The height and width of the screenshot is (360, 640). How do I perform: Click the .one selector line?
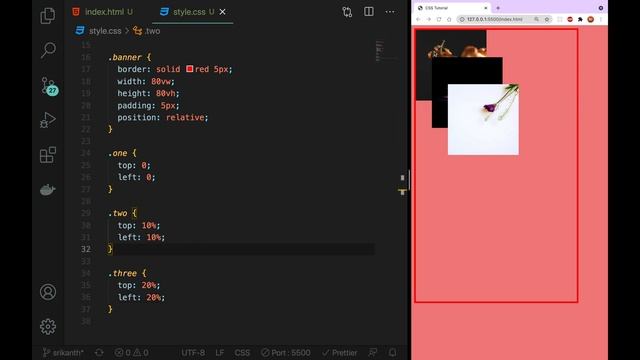[122, 153]
